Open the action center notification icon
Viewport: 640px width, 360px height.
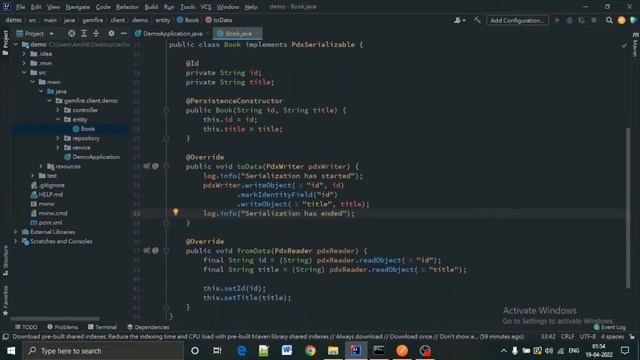tap(625, 351)
